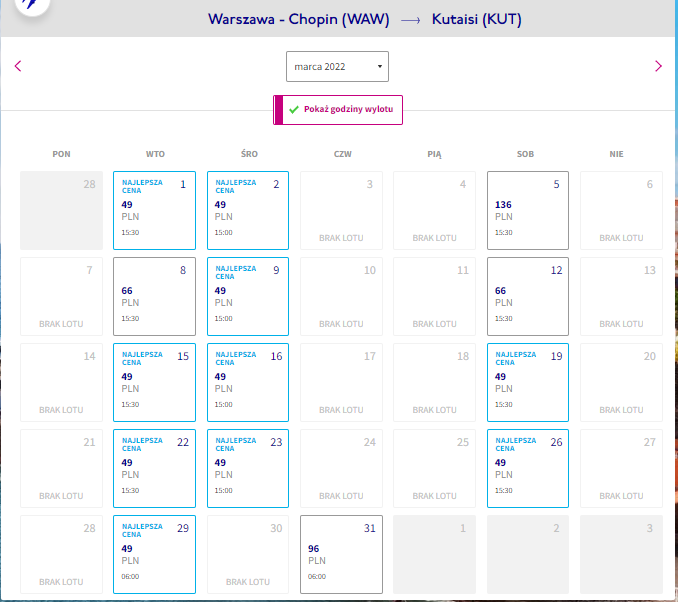Select March 1 flight for 49 PLN
The width and height of the screenshot is (678, 602).
coord(154,211)
